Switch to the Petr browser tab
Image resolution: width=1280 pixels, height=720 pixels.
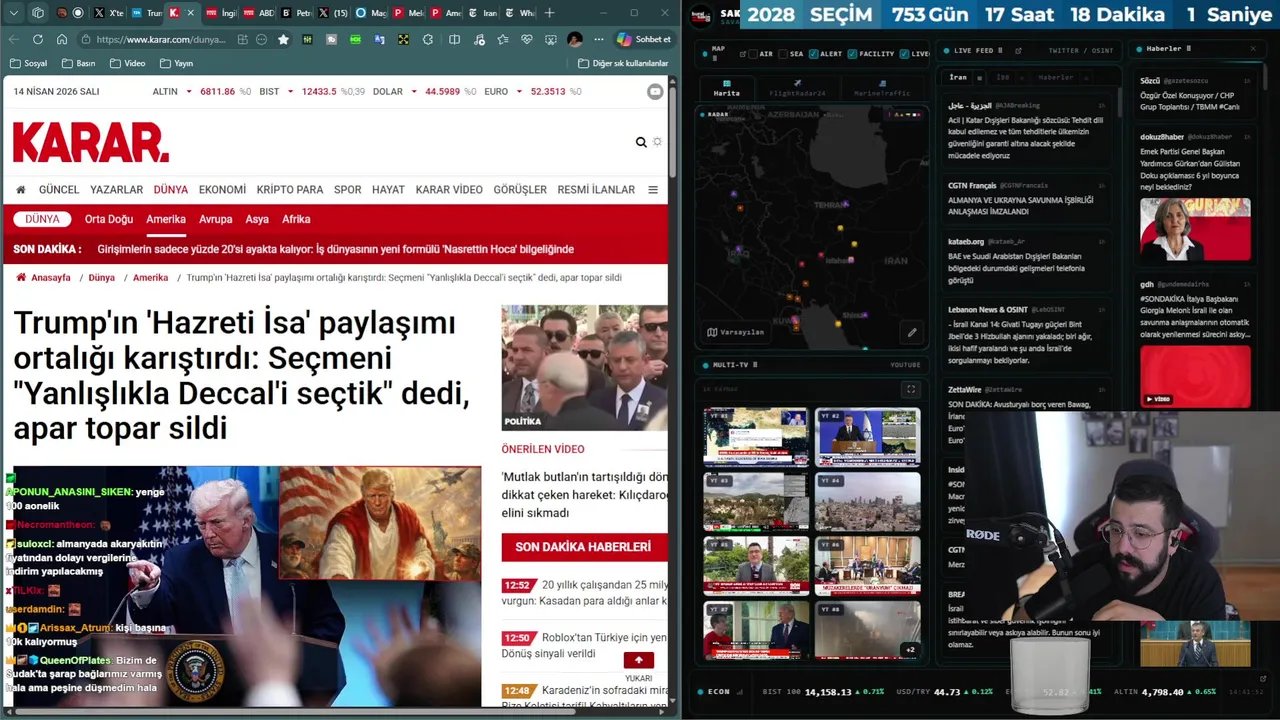[x=296, y=13]
